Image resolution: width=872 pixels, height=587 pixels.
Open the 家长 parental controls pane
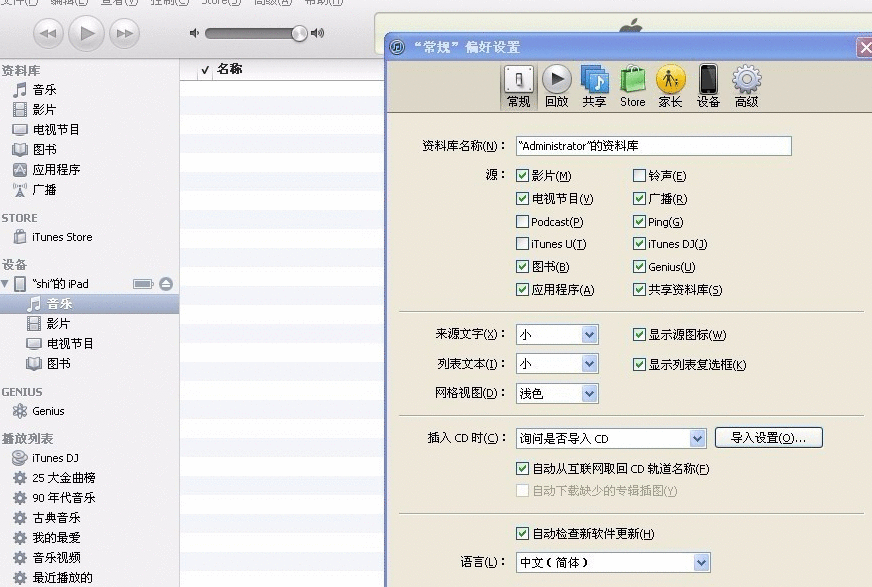[x=670, y=84]
